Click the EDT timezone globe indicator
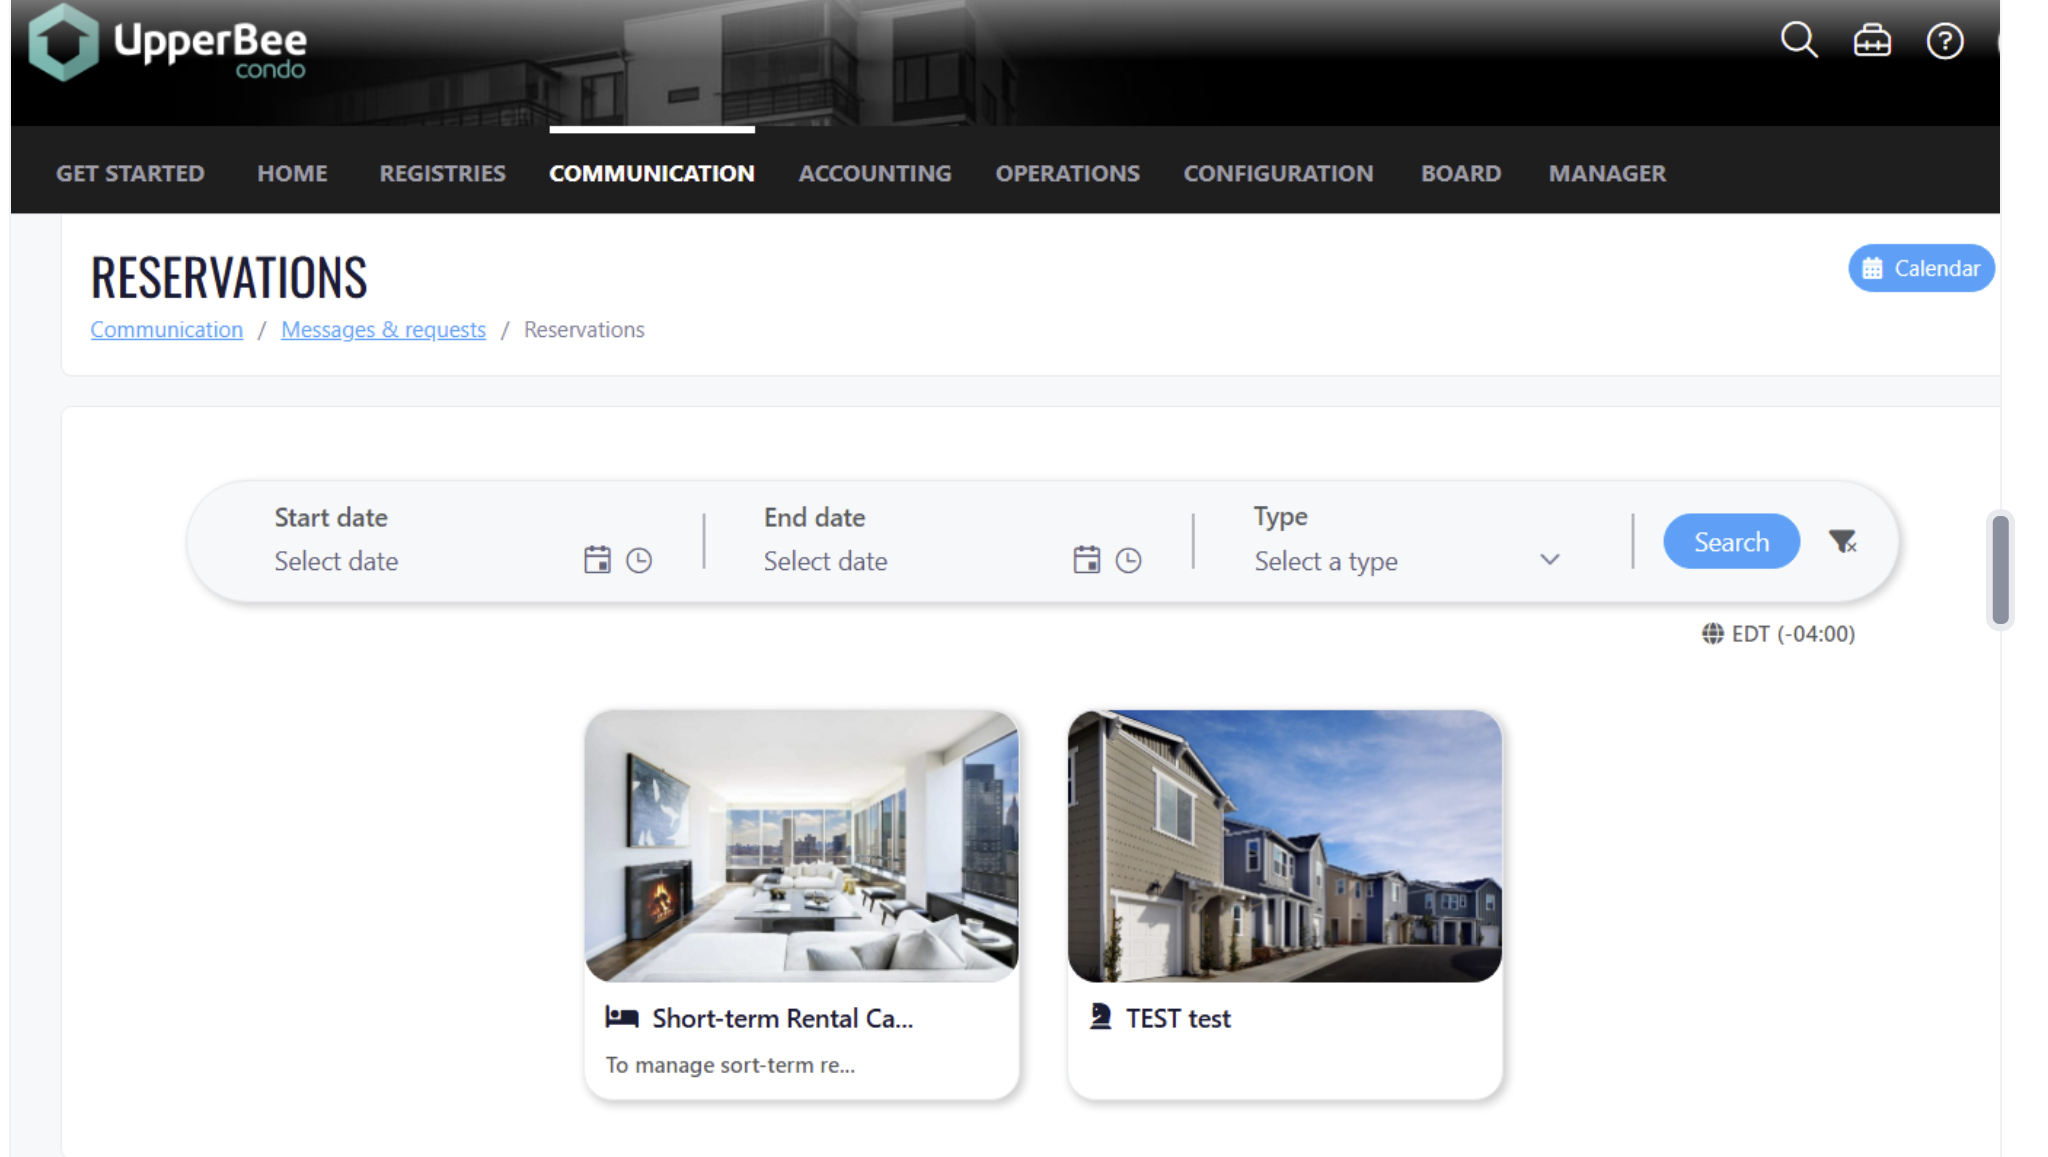 [x=1778, y=634]
